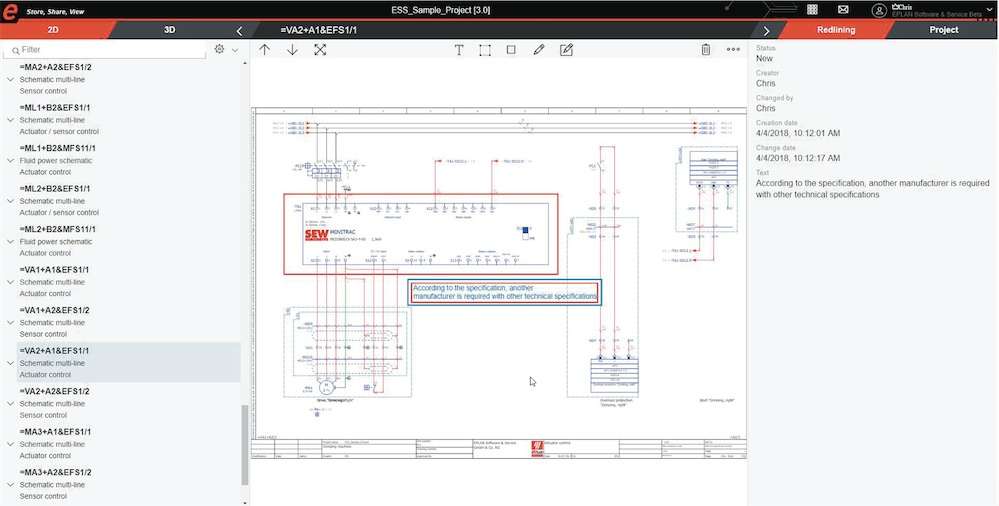Click the edit note icon
Image resolution: width=999 pixels, height=506 pixels.
point(566,49)
